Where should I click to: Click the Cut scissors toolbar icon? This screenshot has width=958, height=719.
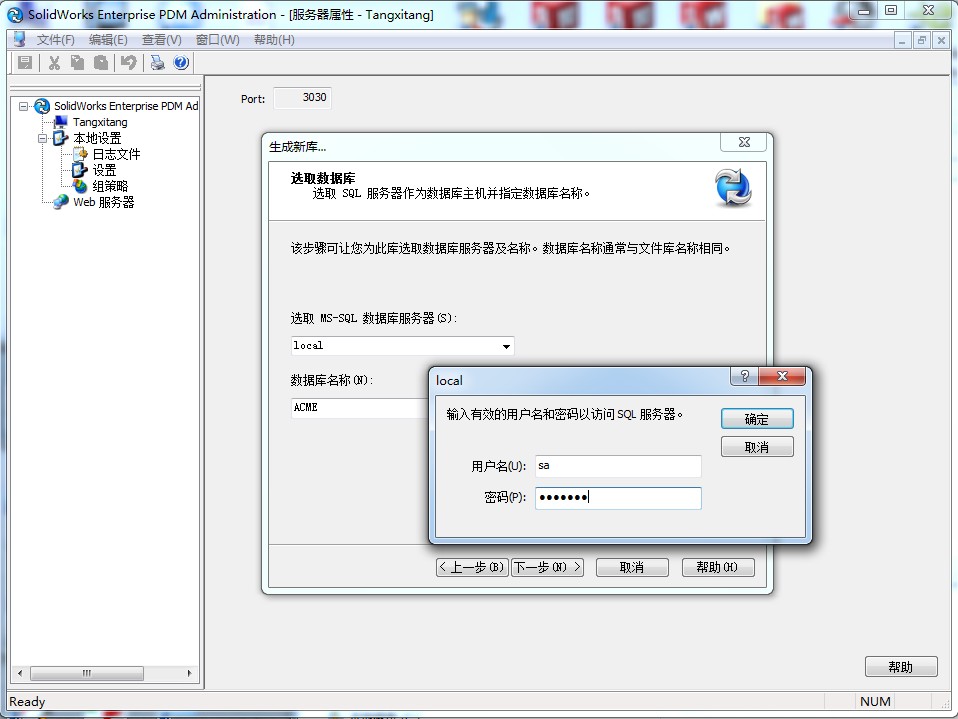[54, 62]
